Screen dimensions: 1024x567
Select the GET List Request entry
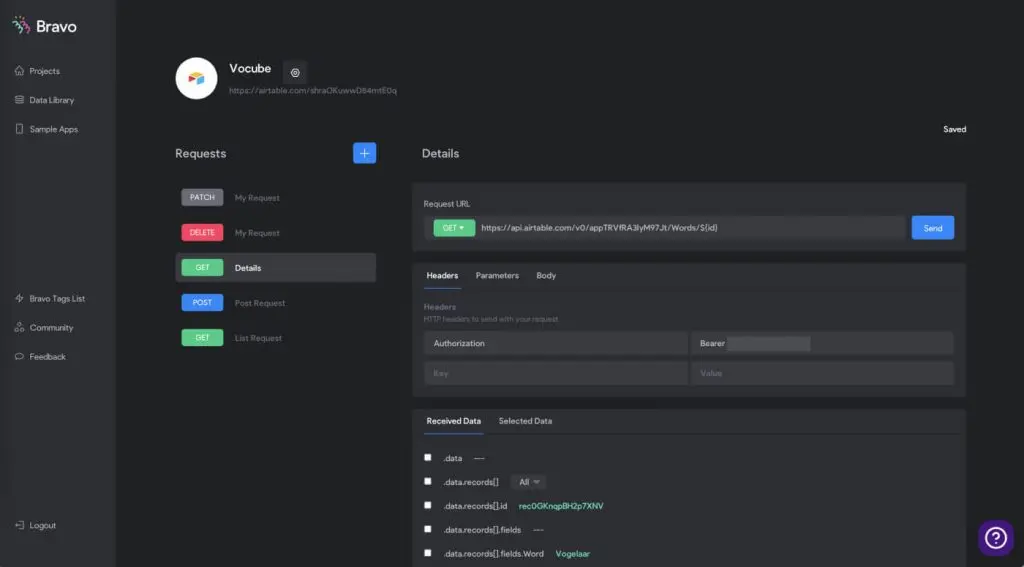coord(276,338)
